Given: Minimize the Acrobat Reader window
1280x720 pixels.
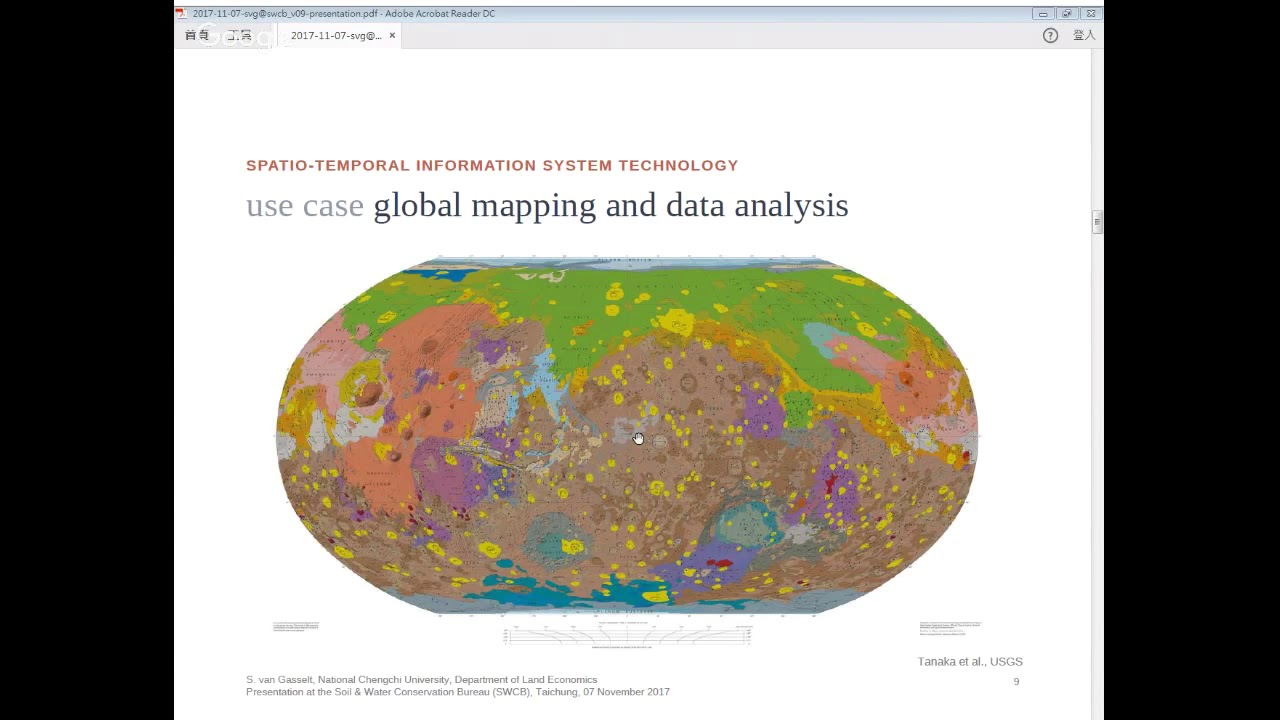Looking at the screenshot, I should 1043,13.
